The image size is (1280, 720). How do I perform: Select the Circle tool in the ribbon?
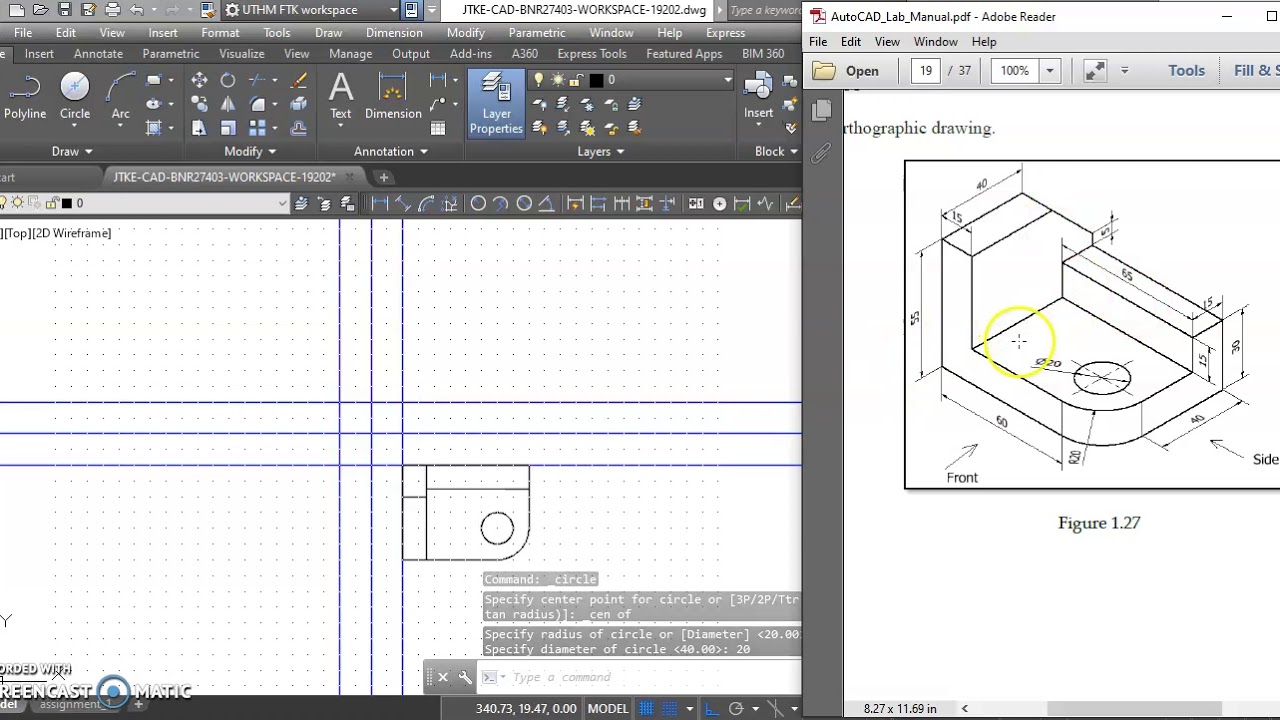pyautogui.click(x=75, y=97)
